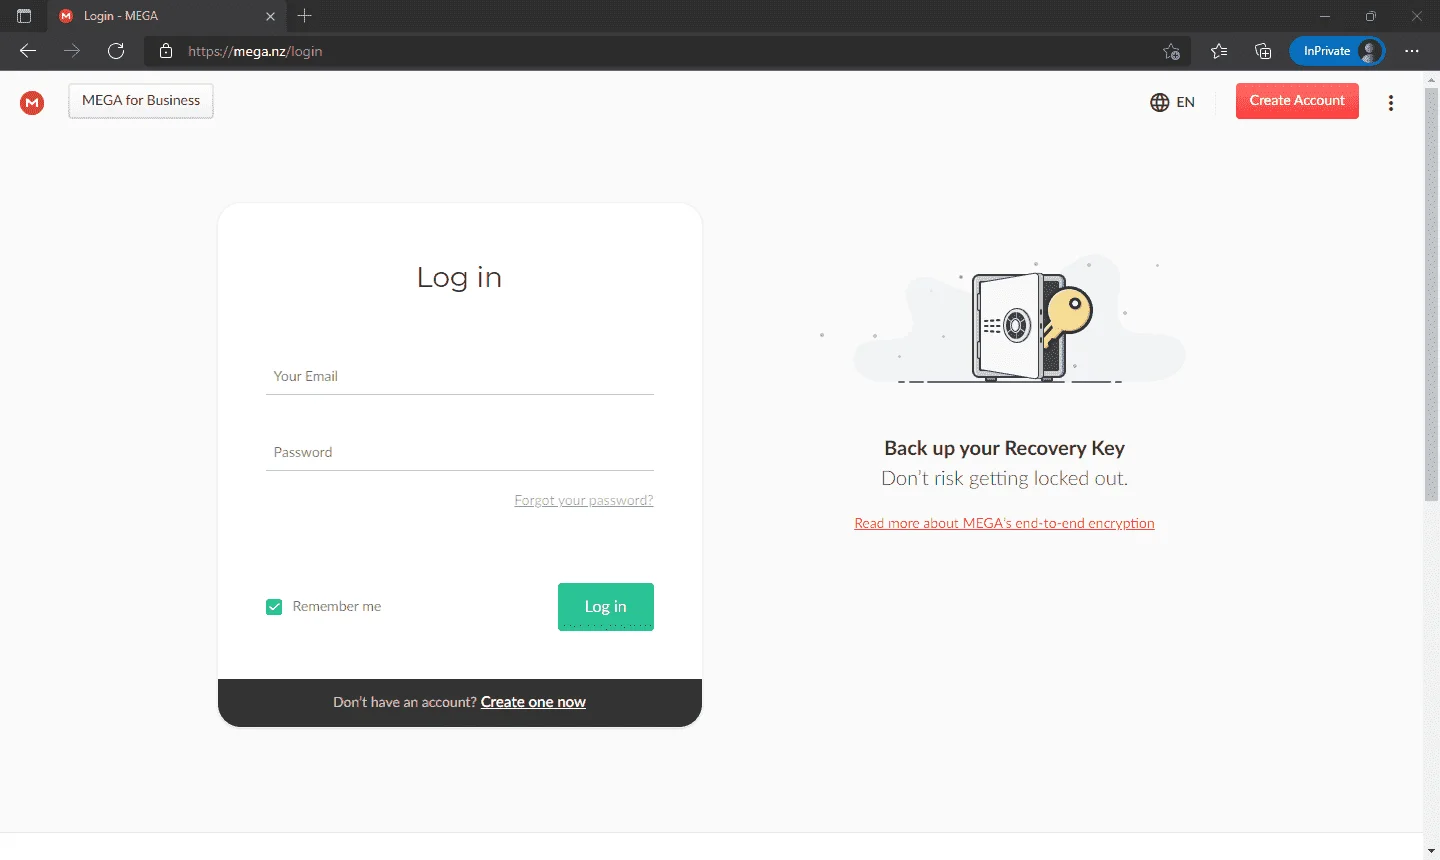Open browser collections
1440x860 pixels.
click(1263, 51)
